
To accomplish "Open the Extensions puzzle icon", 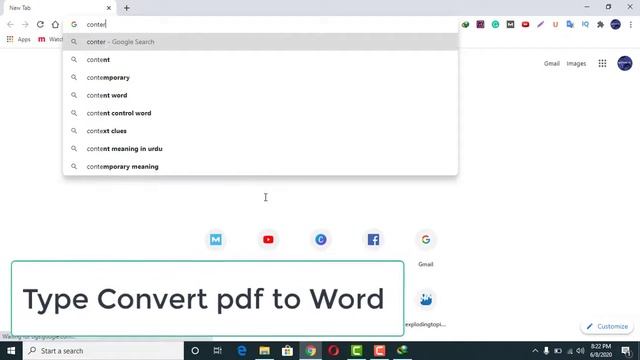I will (600, 24).
